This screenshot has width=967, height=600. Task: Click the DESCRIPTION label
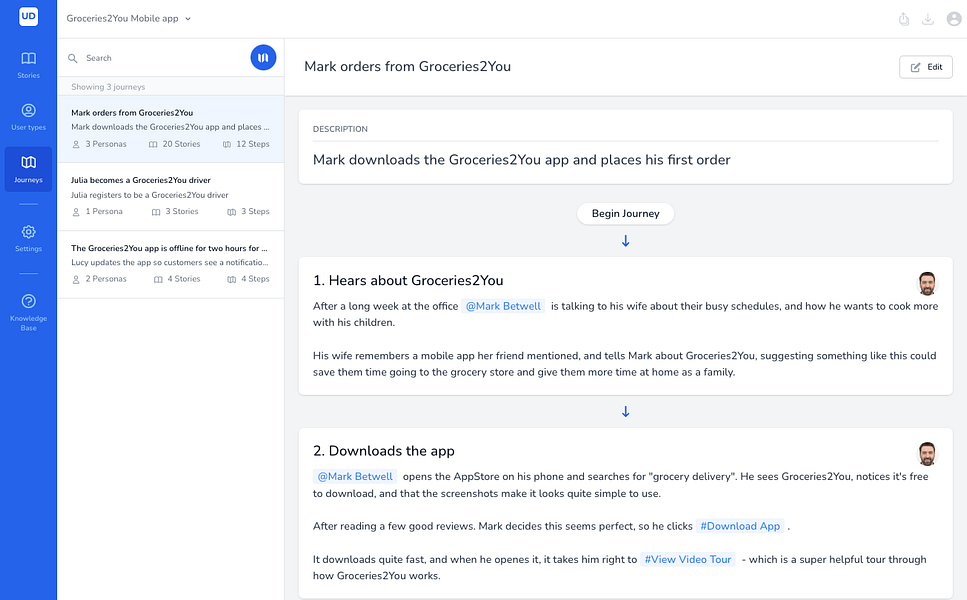[340, 129]
